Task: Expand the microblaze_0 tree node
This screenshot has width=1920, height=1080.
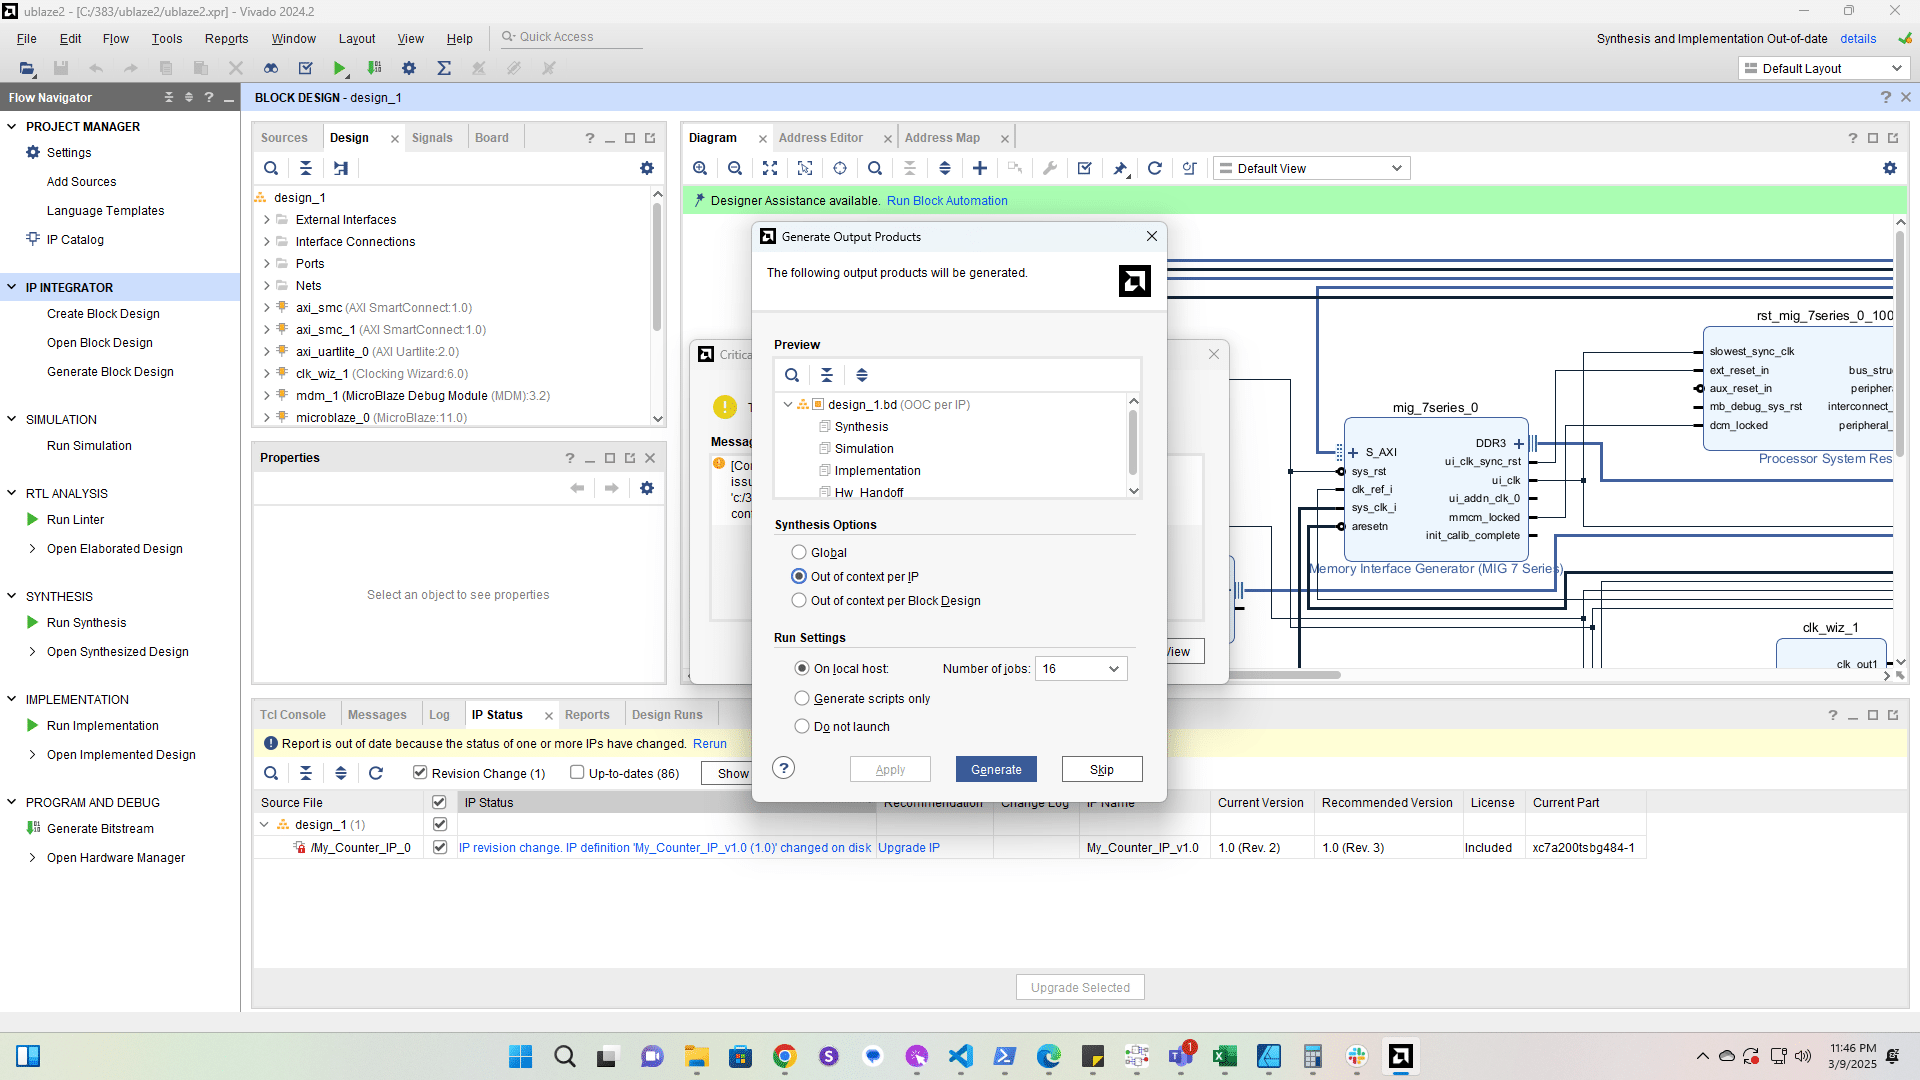Action: [x=267, y=418]
